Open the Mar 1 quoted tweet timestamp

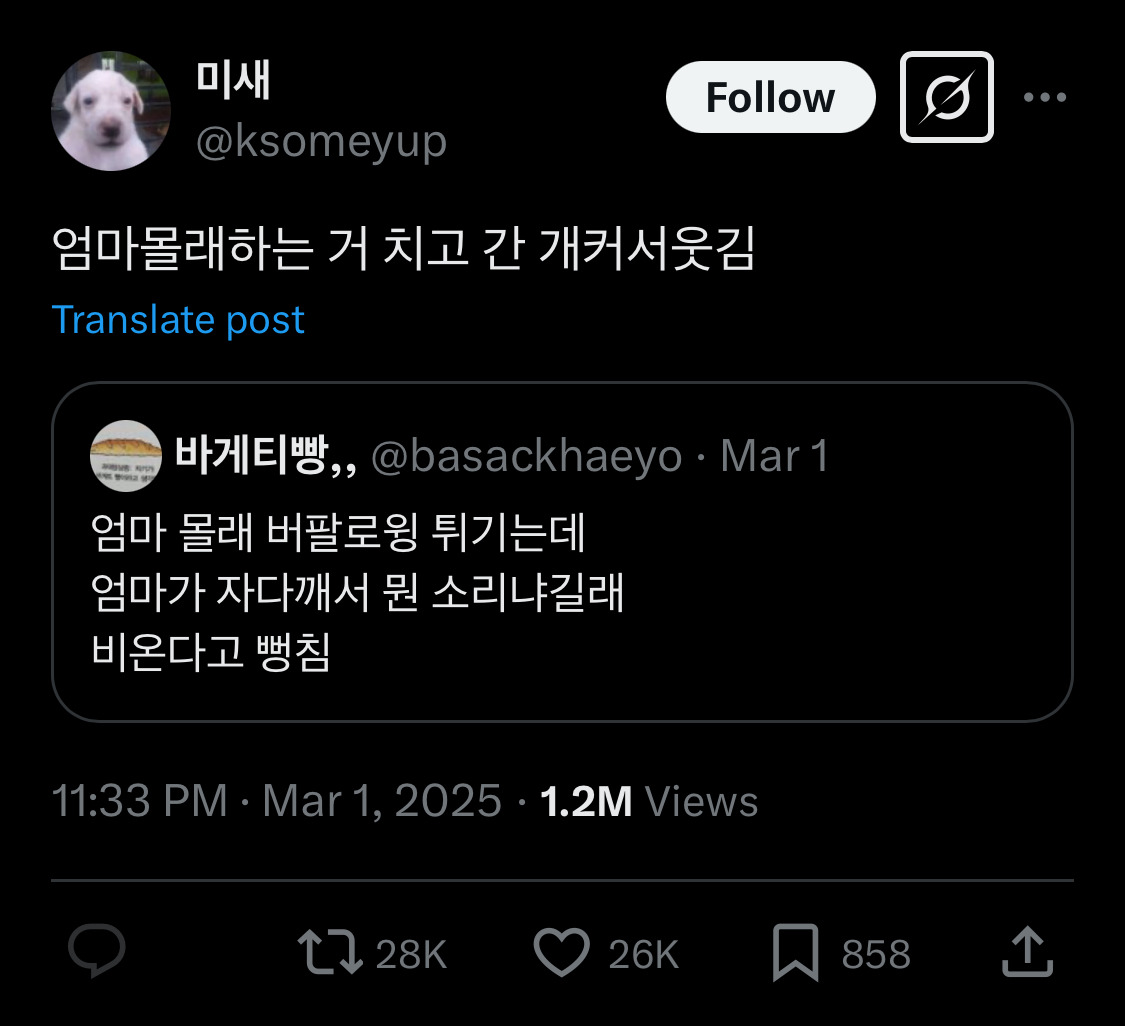775,456
